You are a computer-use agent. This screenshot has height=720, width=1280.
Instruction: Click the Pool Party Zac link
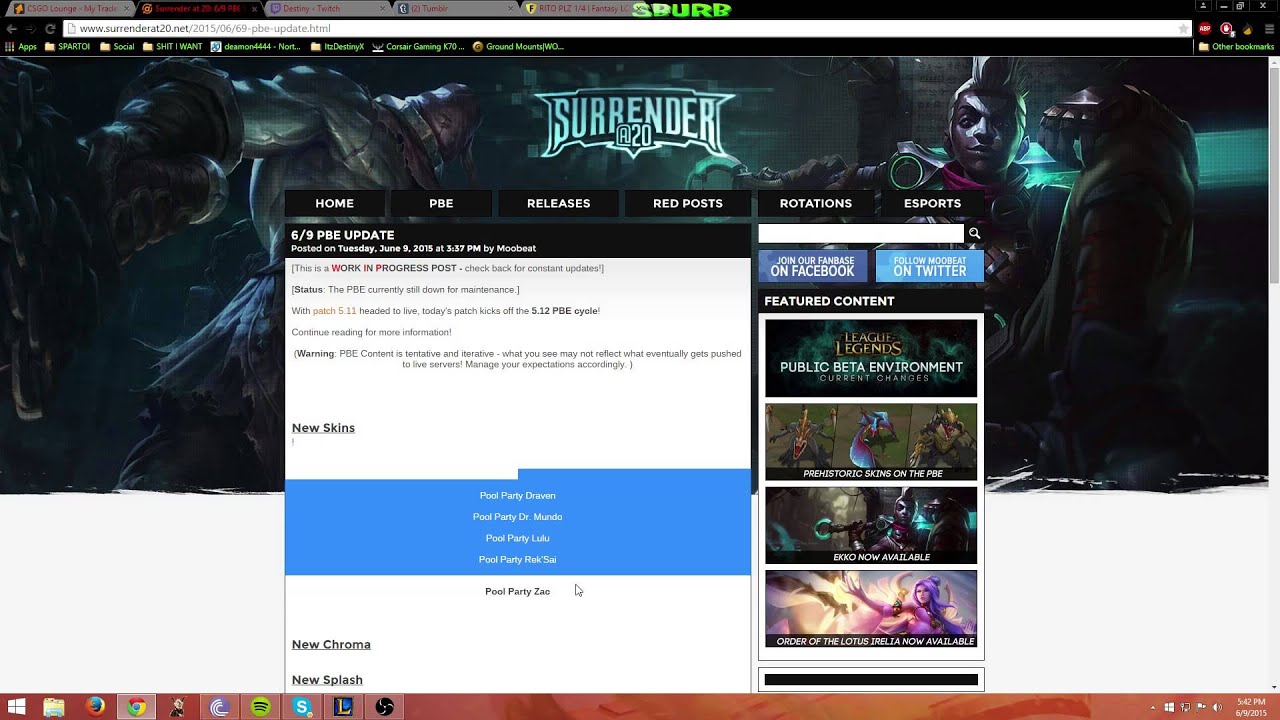coord(517,592)
